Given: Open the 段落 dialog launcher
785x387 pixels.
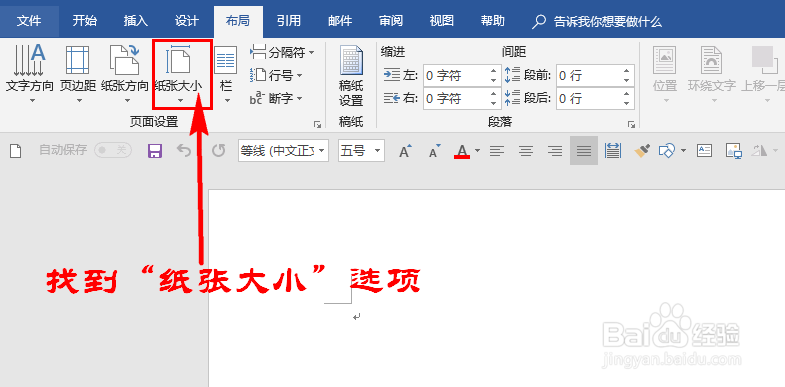Looking at the screenshot, I should [x=631, y=124].
